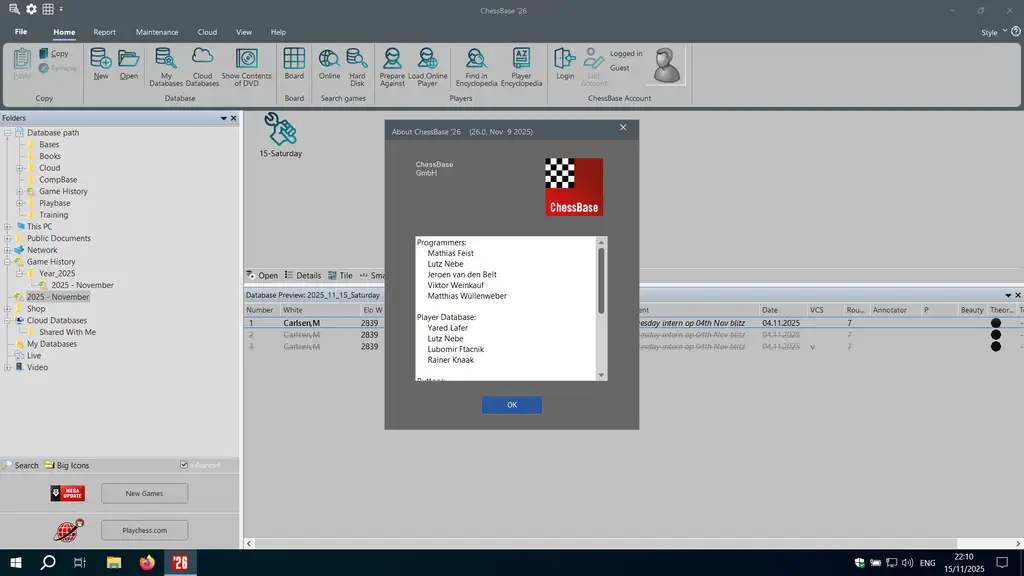
Task: Collapse the Year_2025 tree node
Action: click(x=19, y=273)
